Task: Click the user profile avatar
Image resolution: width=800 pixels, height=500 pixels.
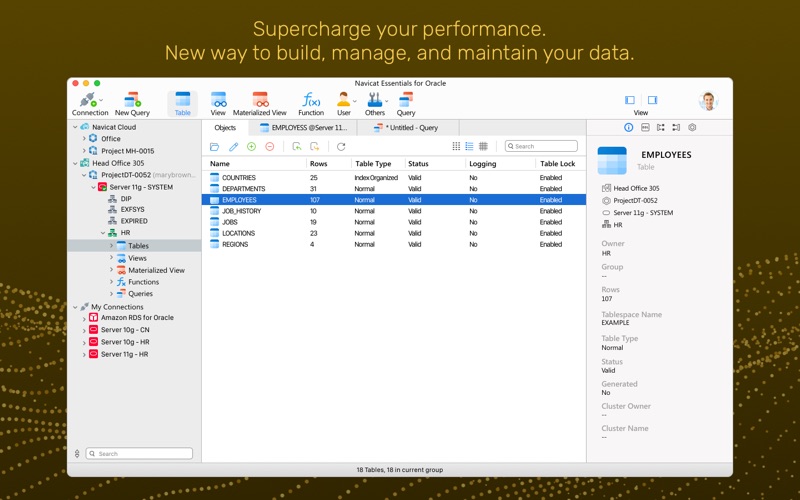Action: point(708,101)
